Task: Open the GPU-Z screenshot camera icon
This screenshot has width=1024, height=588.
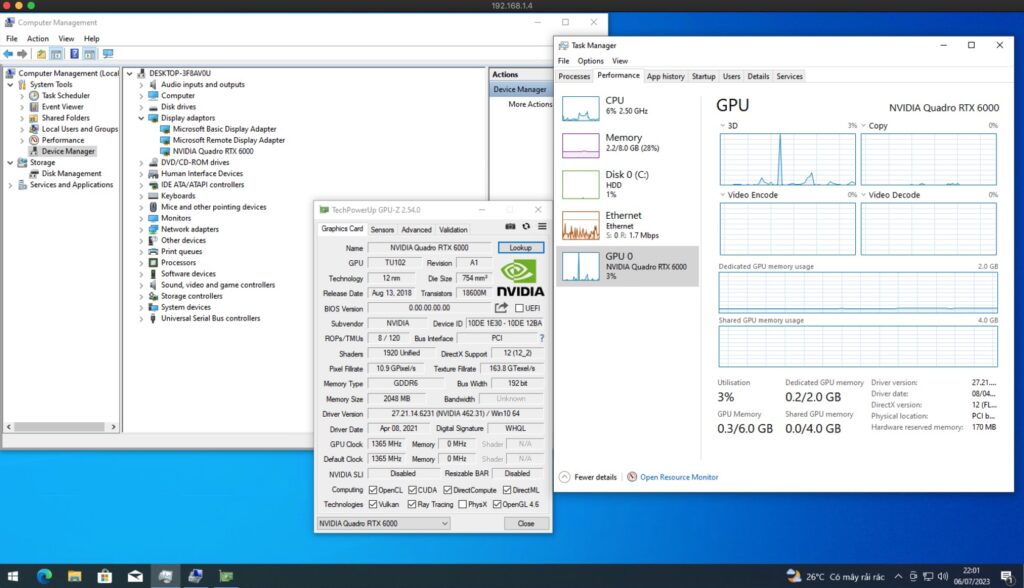Action: tap(510, 227)
